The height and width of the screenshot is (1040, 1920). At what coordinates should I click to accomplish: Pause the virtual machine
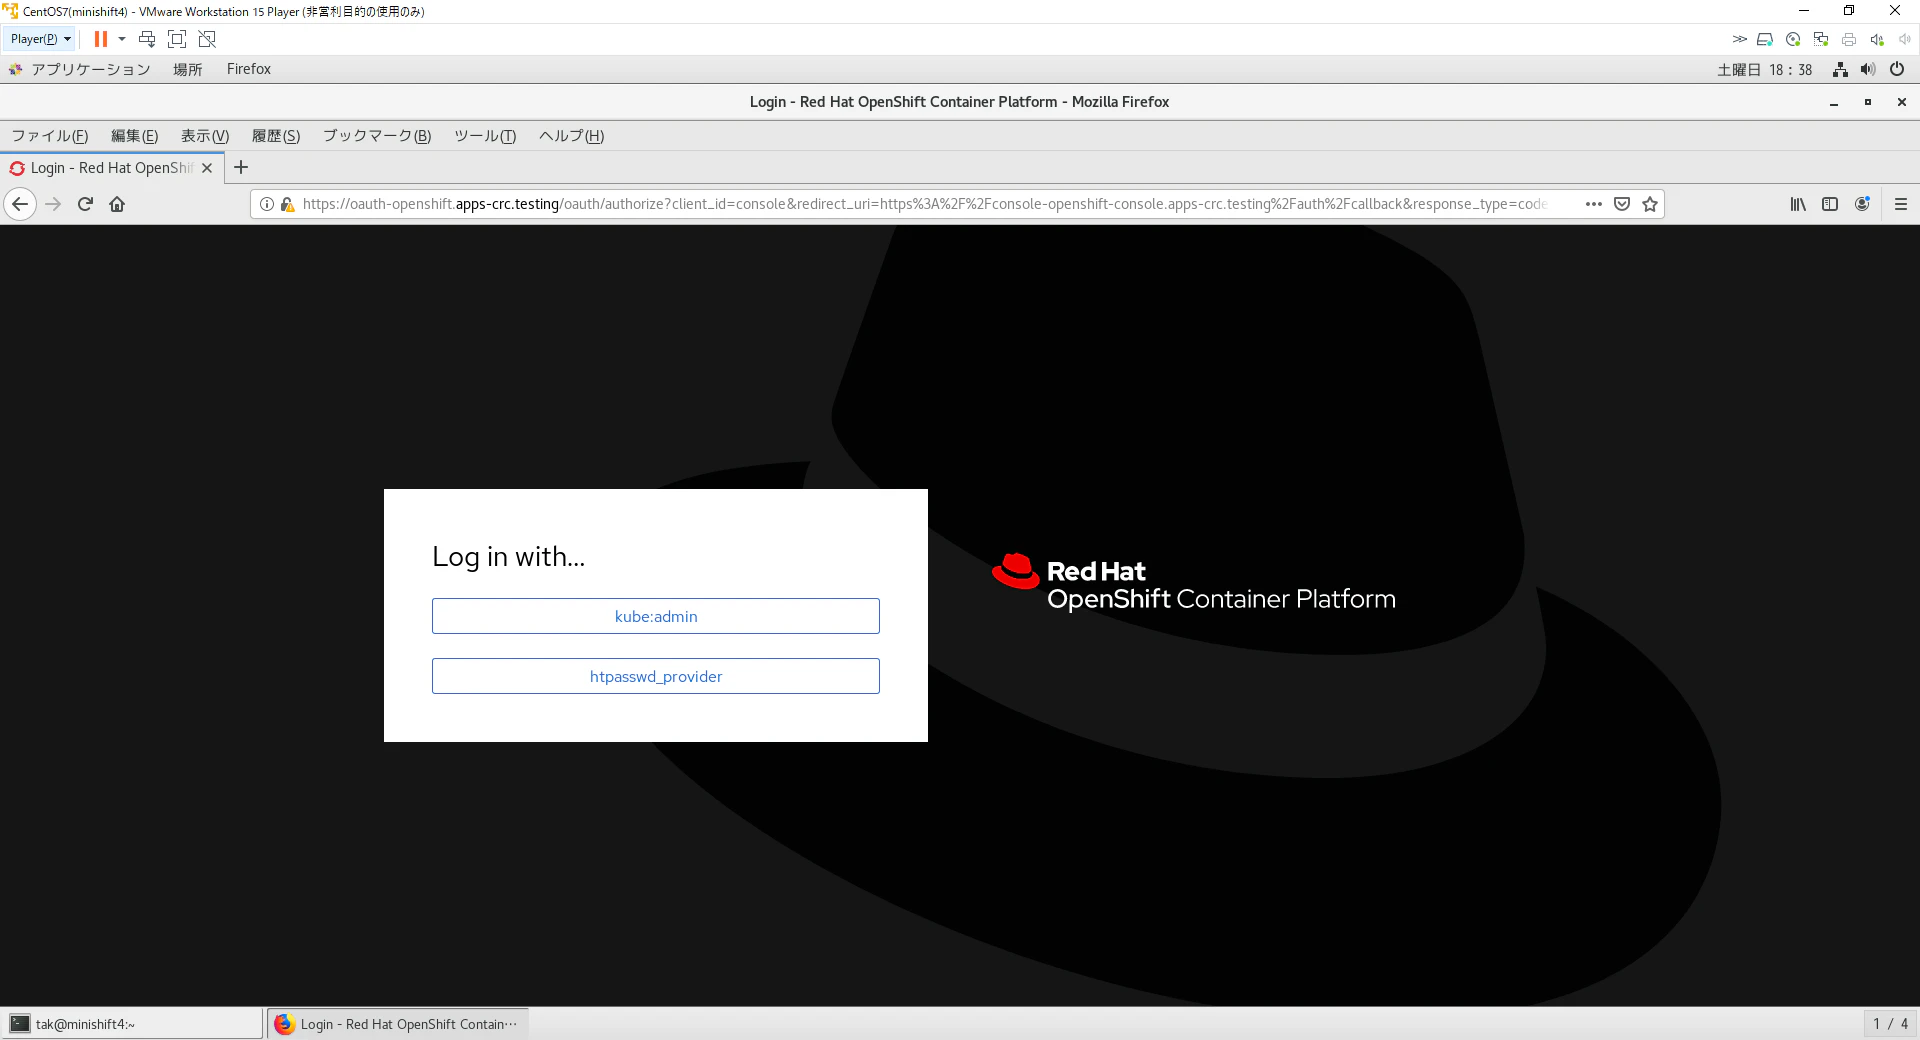[101, 39]
